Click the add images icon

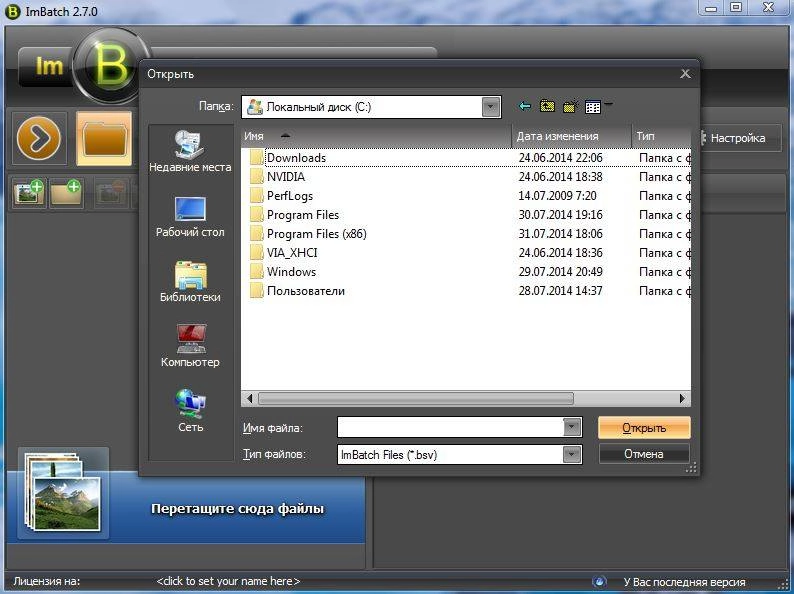[x=29, y=193]
